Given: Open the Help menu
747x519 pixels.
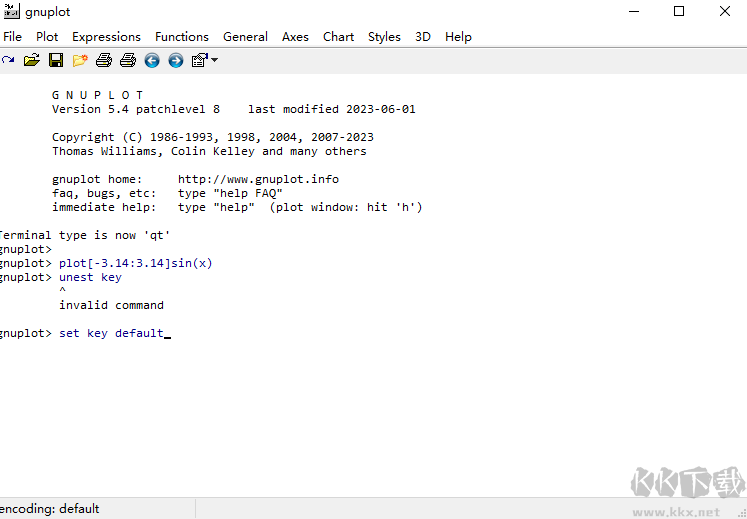Looking at the screenshot, I should 458,36.
